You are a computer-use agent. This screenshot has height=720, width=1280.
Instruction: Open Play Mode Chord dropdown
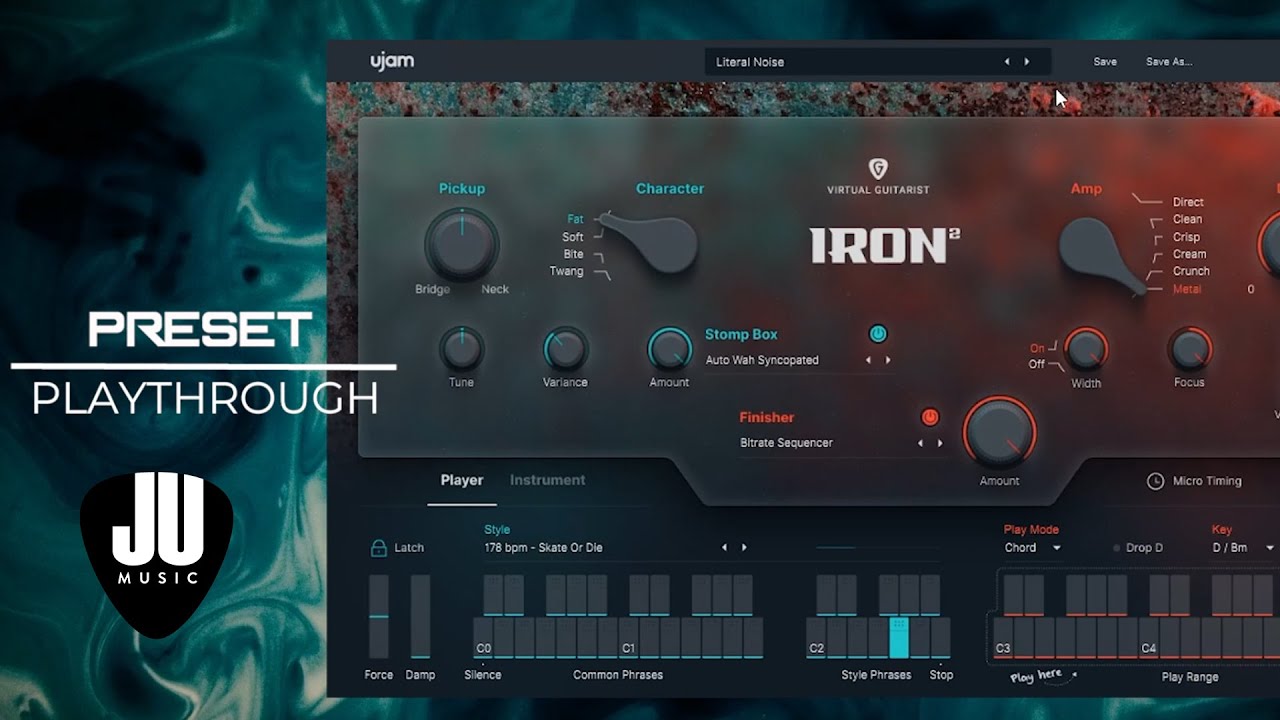click(1033, 548)
